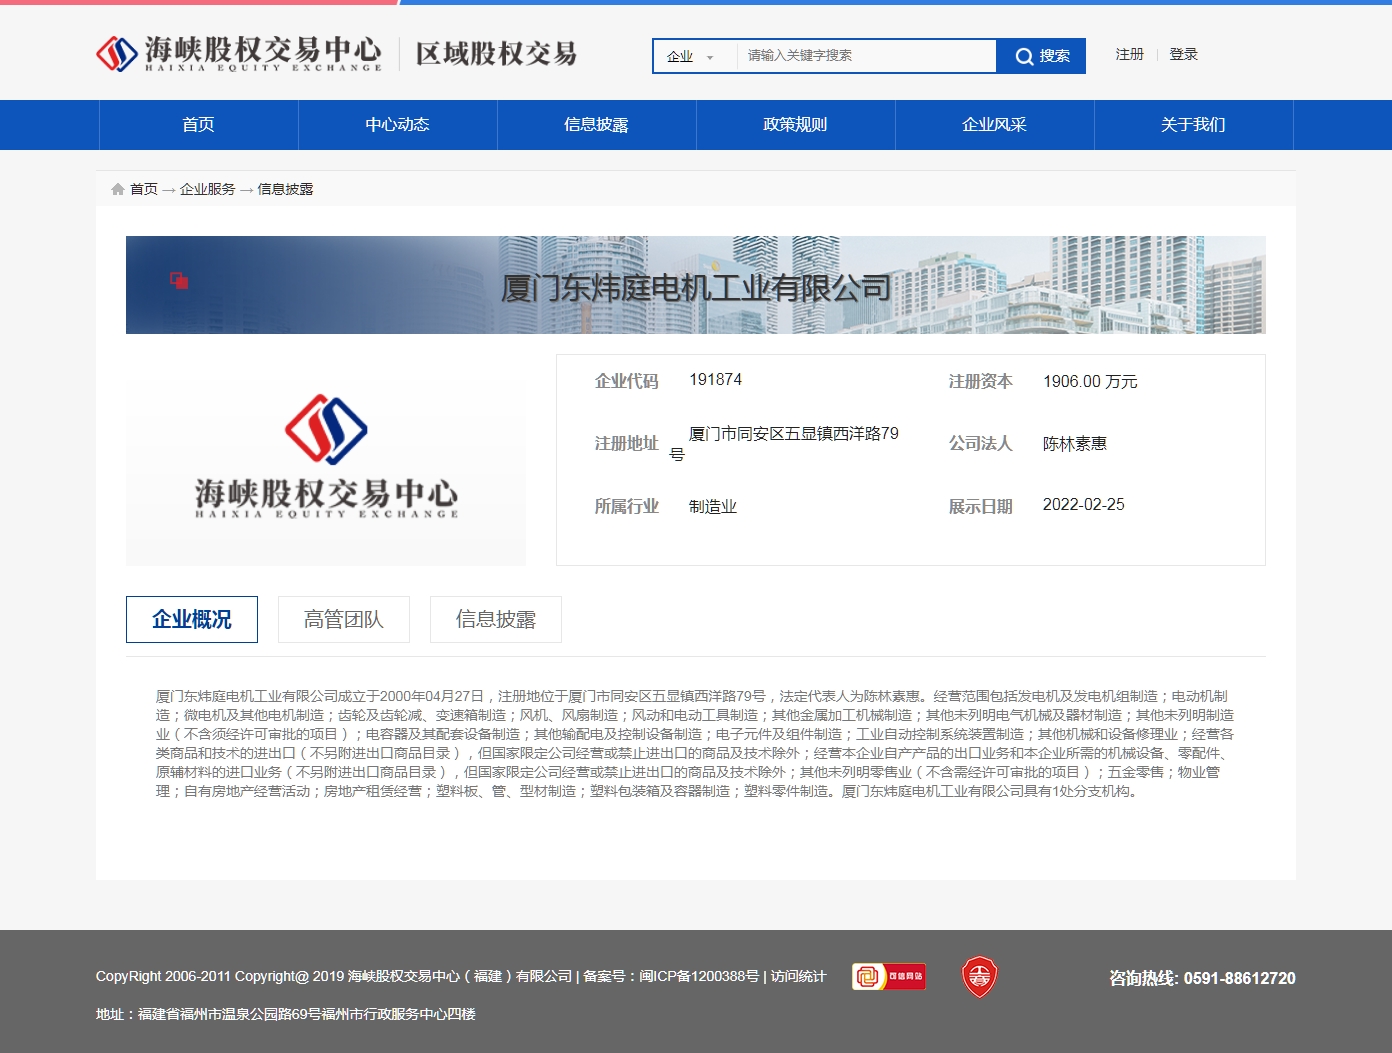The image size is (1392, 1053).
Task: Click the home icon in breadcrumb
Action: coord(118,189)
